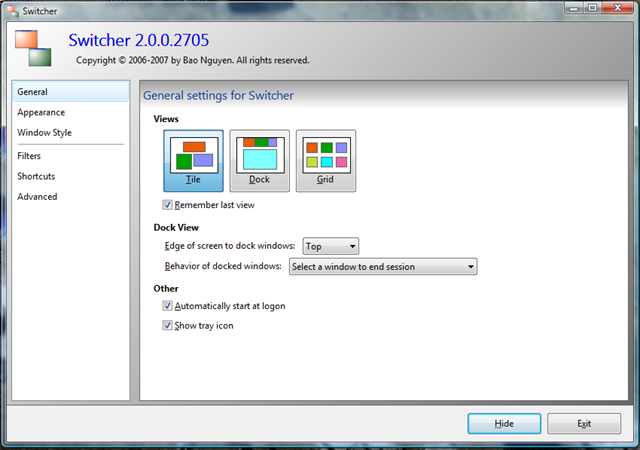Switch to Shortcuts settings
640x450 pixels.
point(36,177)
